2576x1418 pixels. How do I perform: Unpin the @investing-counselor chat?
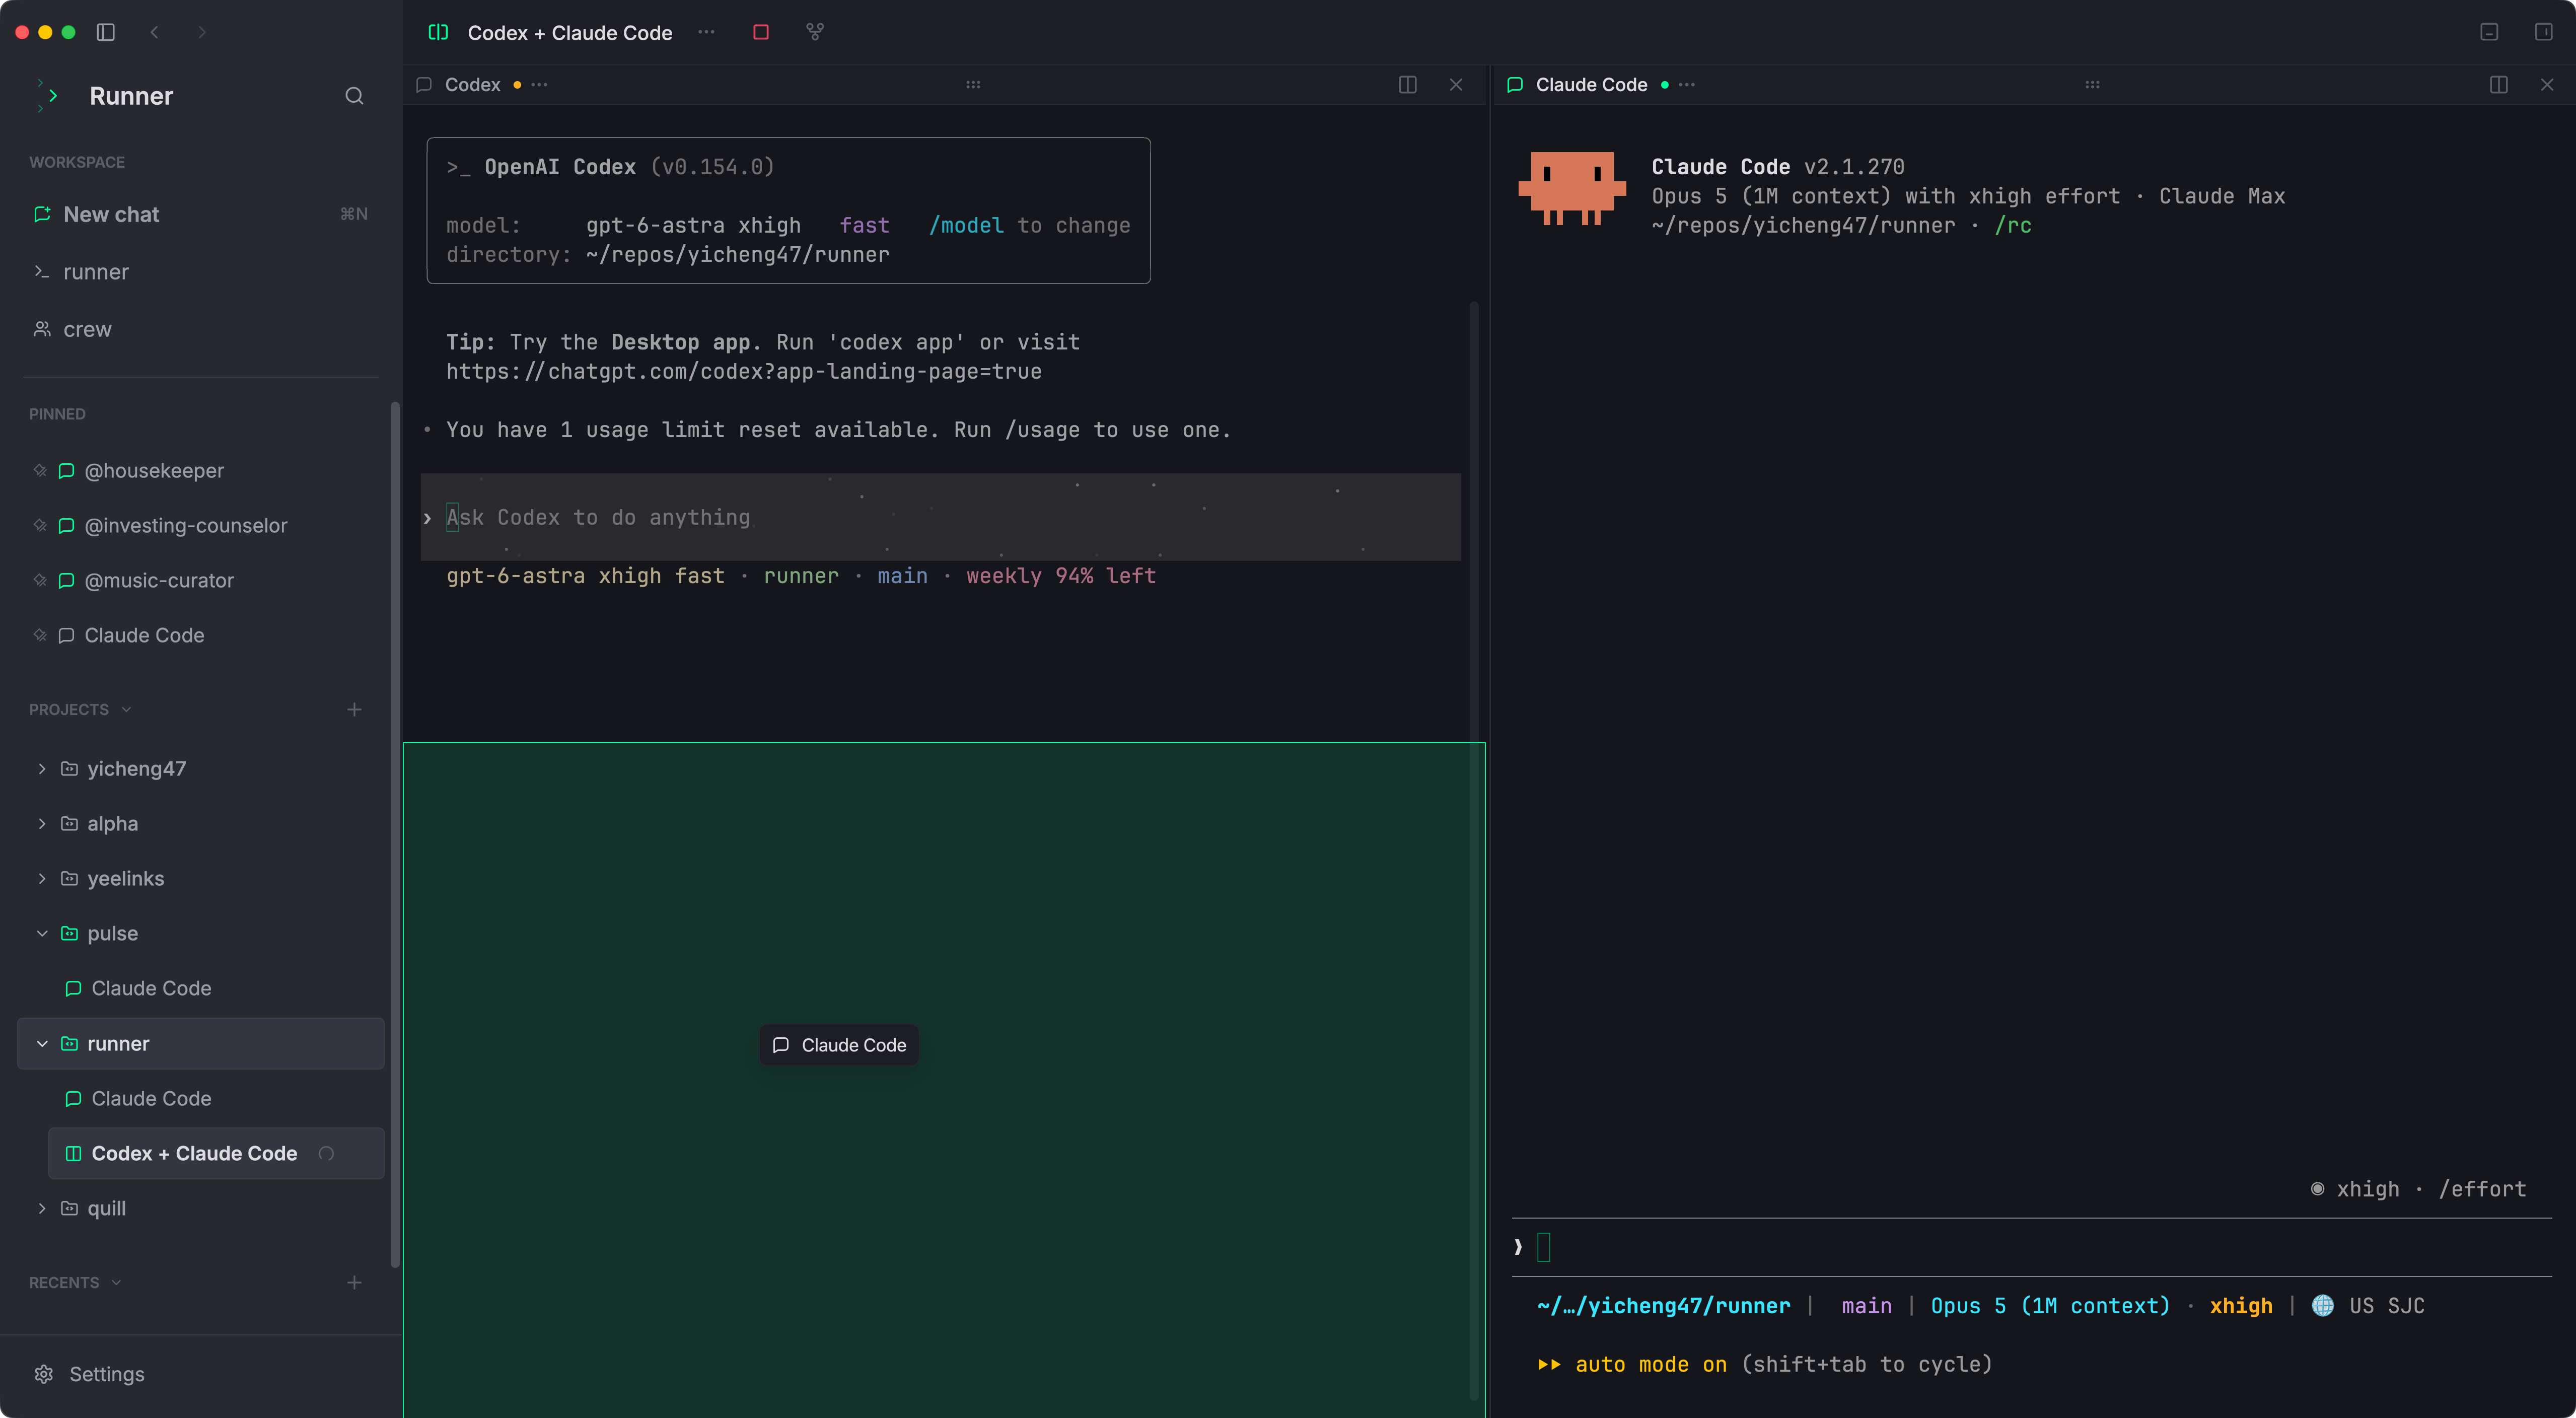[40, 525]
